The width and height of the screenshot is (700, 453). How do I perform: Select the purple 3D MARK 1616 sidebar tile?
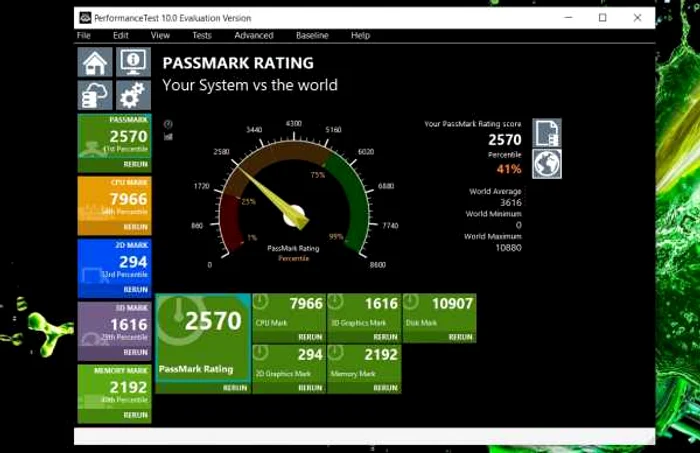(x=114, y=331)
